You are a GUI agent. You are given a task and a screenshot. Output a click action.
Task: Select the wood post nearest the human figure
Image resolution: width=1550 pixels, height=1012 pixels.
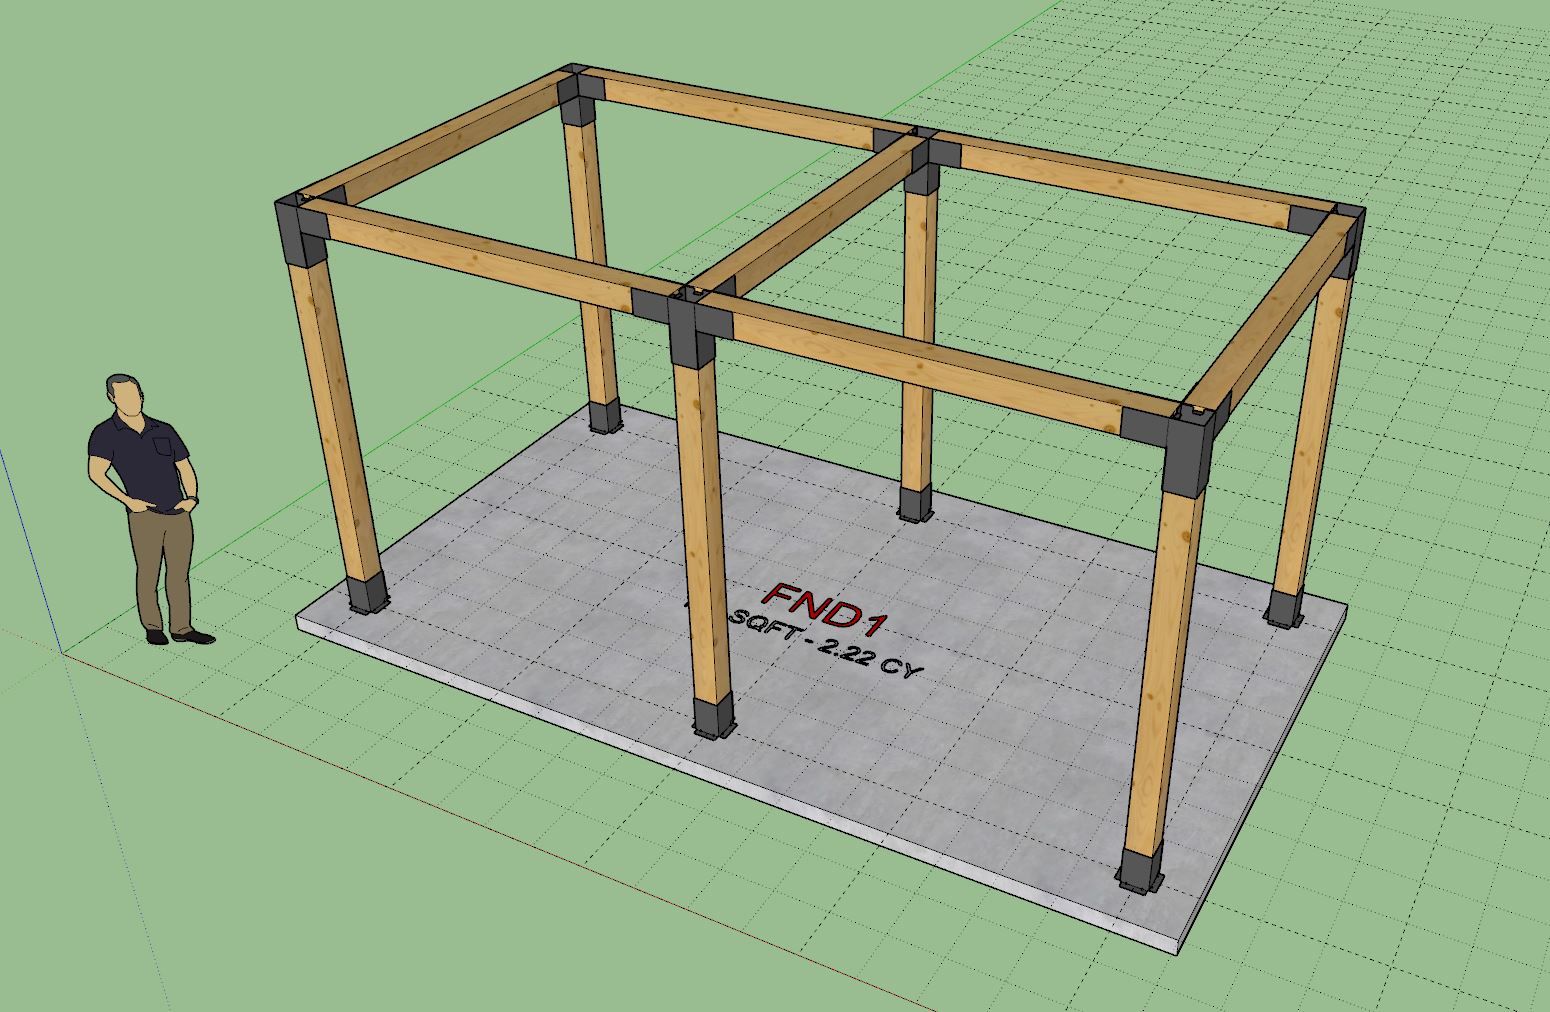(x=334, y=420)
